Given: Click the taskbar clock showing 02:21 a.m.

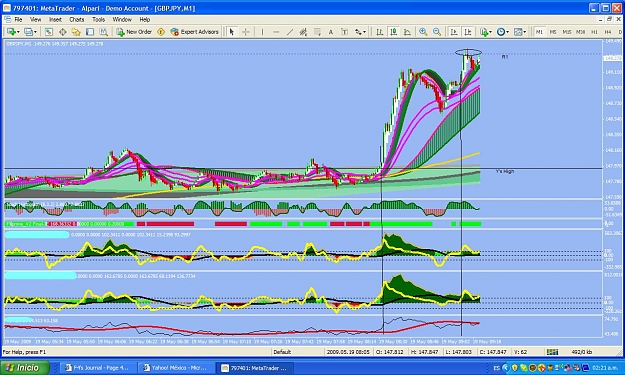Looking at the screenshot, I should click(x=605, y=368).
